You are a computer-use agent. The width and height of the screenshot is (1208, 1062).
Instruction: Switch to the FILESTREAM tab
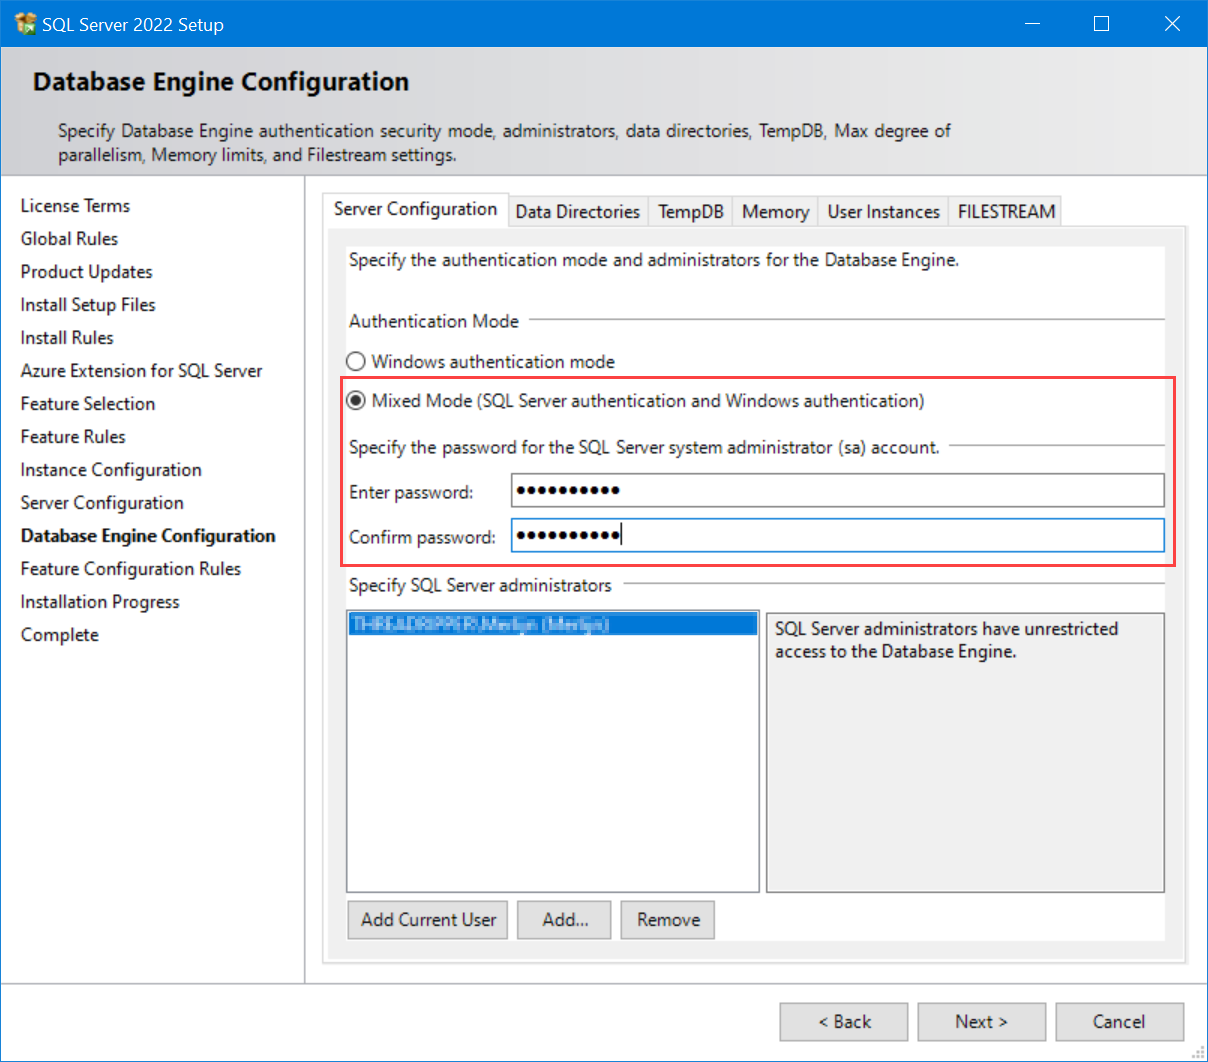pyautogui.click(x=1005, y=211)
